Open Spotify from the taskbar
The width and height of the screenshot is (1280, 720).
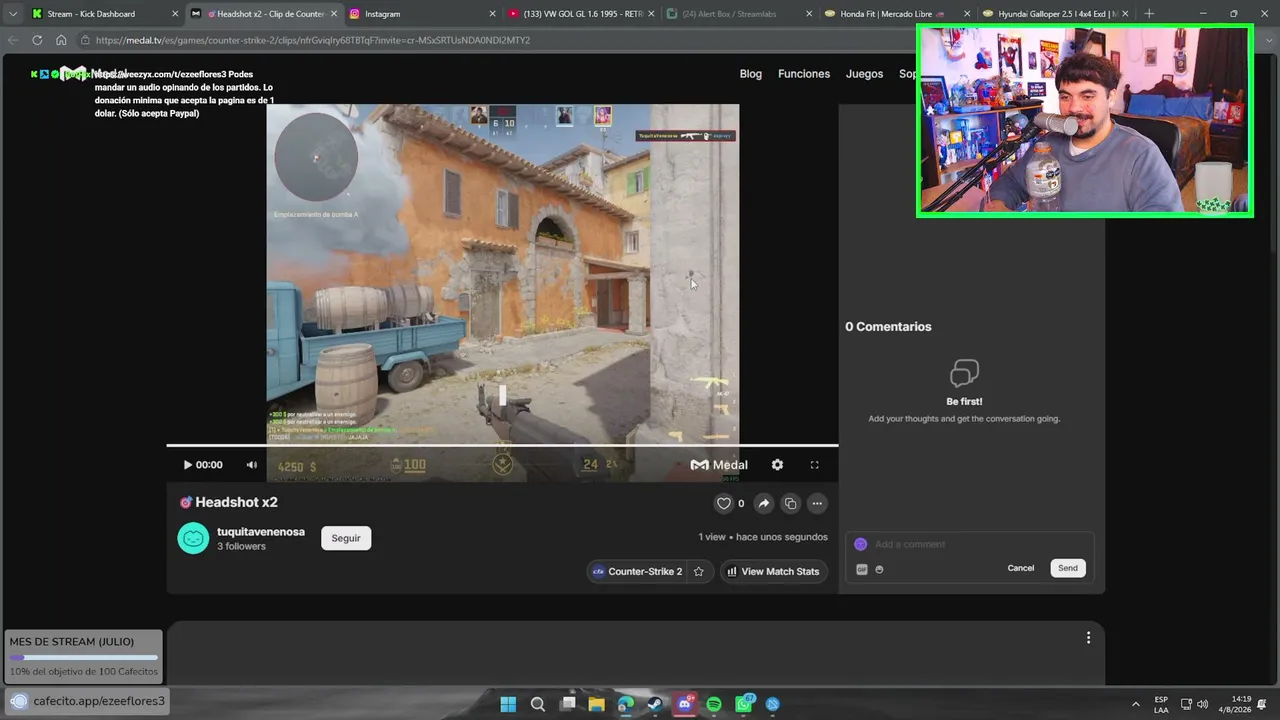click(x=714, y=704)
